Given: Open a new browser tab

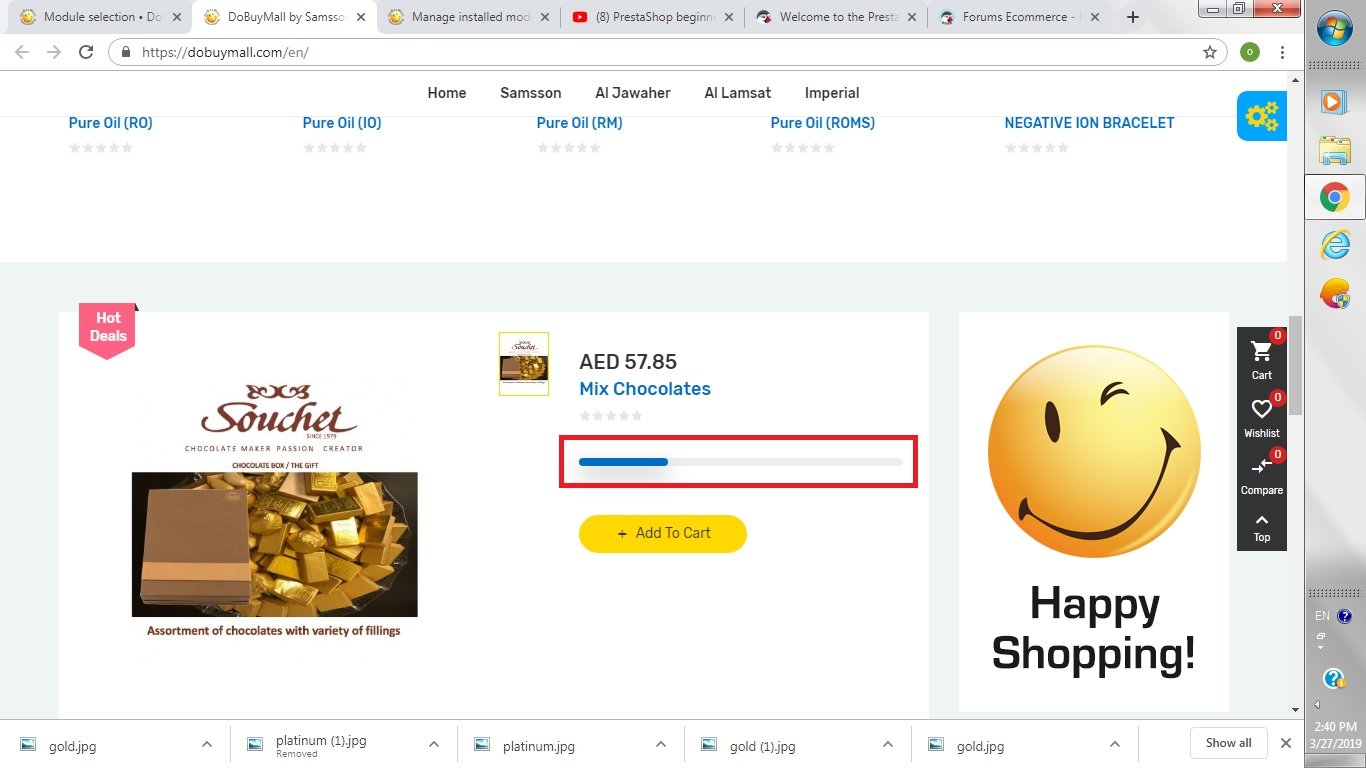Looking at the screenshot, I should click(x=1132, y=17).
